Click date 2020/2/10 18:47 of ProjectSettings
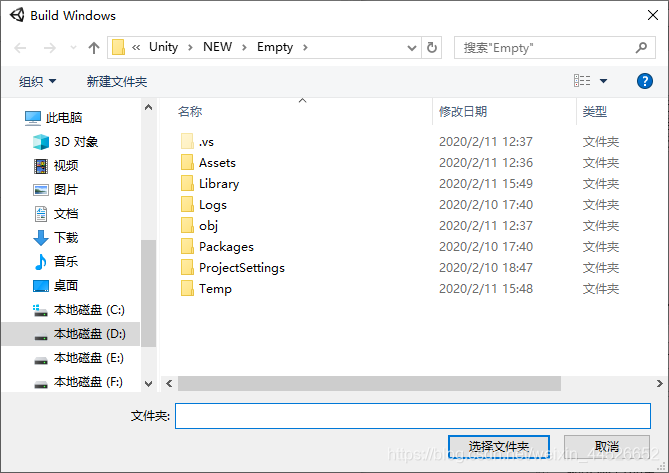Viewport: 669px width, 473px height. click(x=486, y=268)
